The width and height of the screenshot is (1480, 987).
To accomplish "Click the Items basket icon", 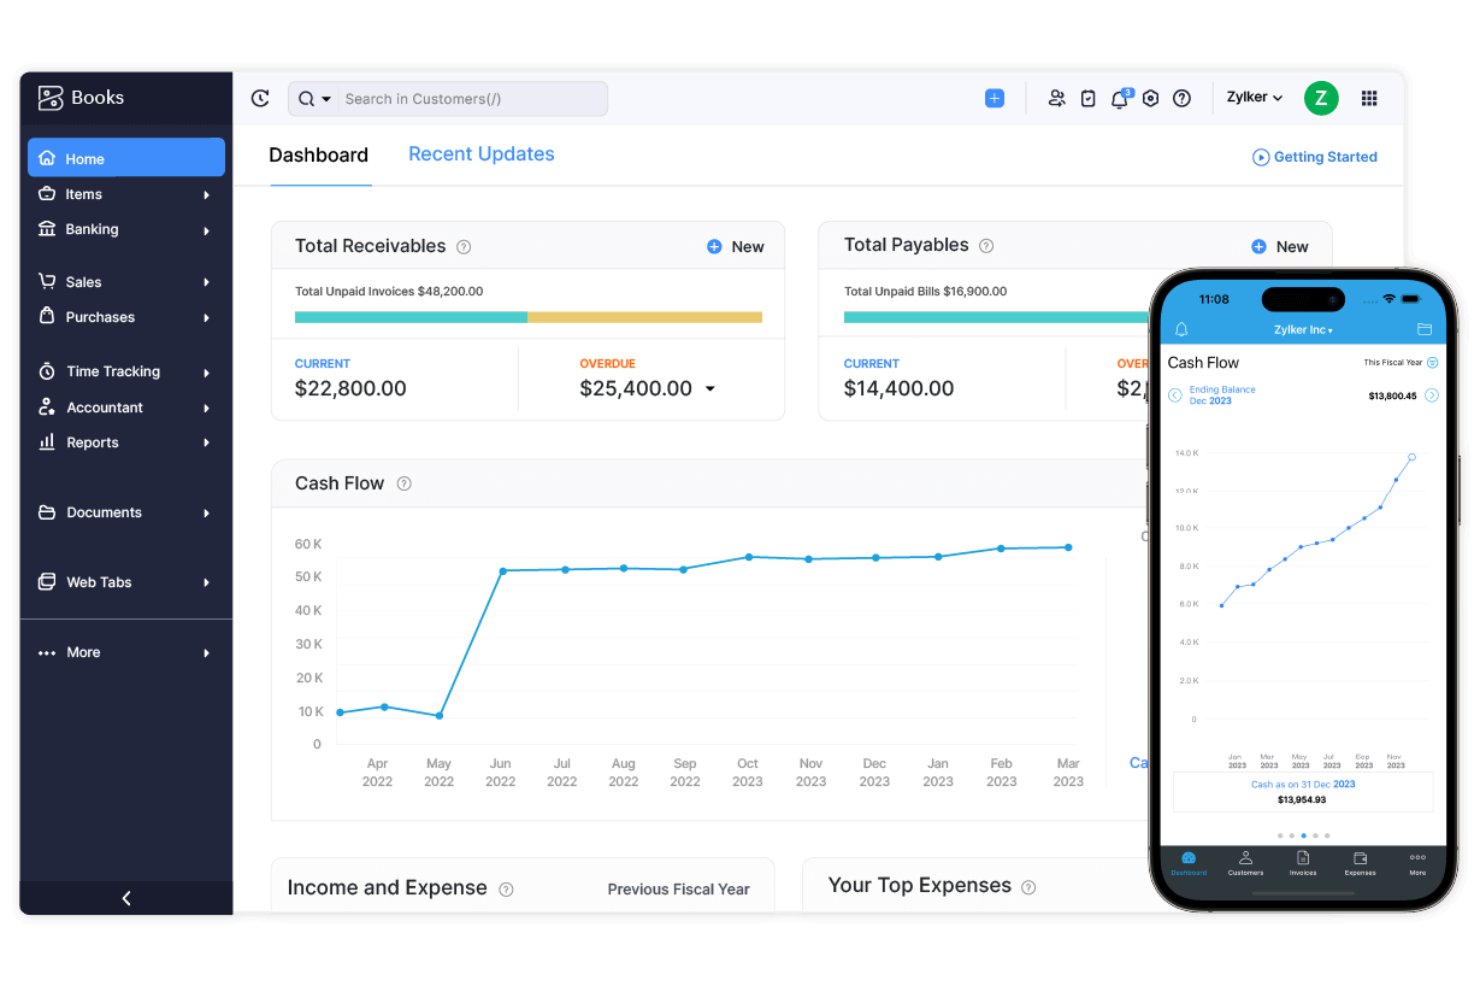I will (x=47, y=193).
